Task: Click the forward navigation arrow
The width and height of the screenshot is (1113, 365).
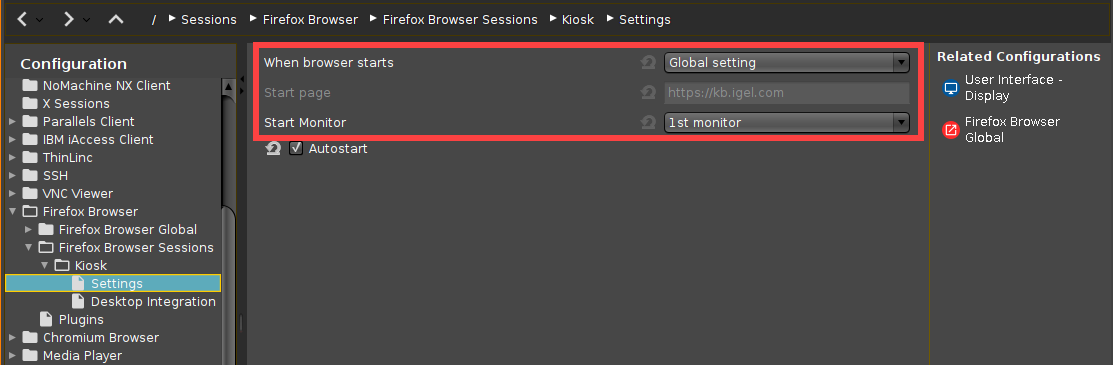Action: (68, 20)
